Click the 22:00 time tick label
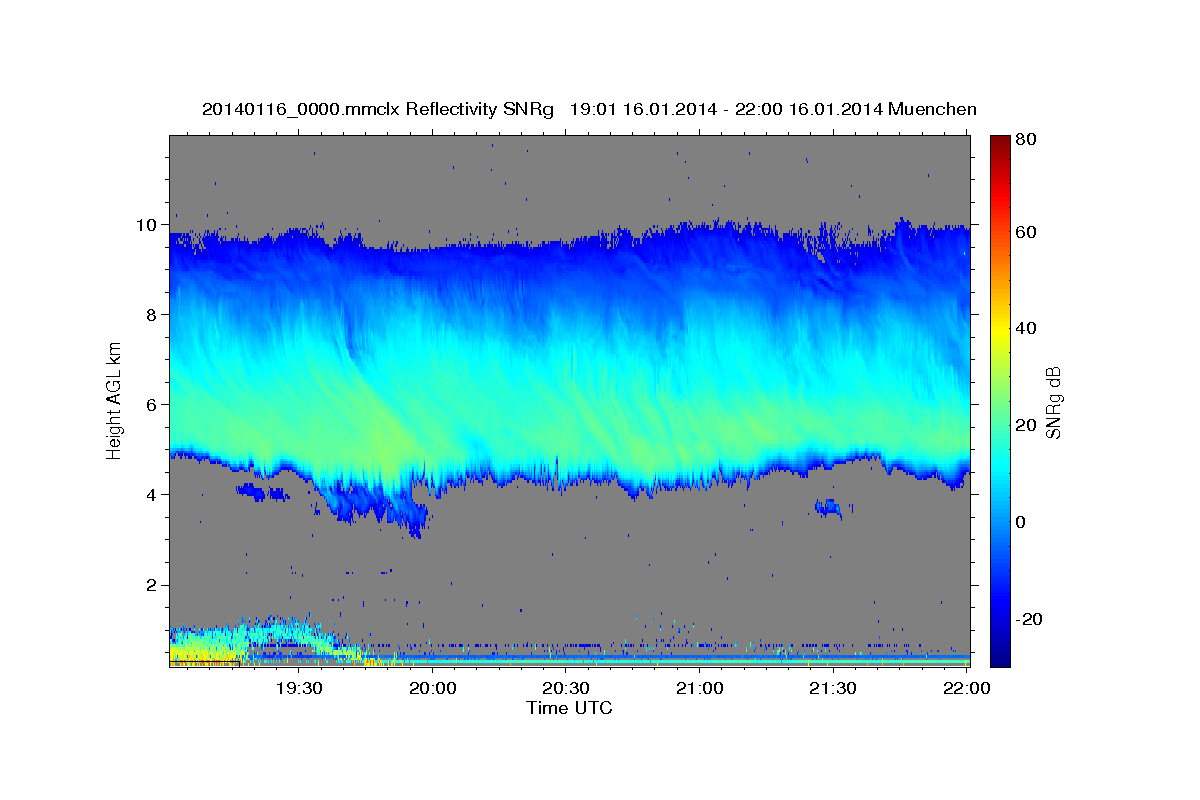The width and height of the screenshot is (1200, 800). [965, 688]
